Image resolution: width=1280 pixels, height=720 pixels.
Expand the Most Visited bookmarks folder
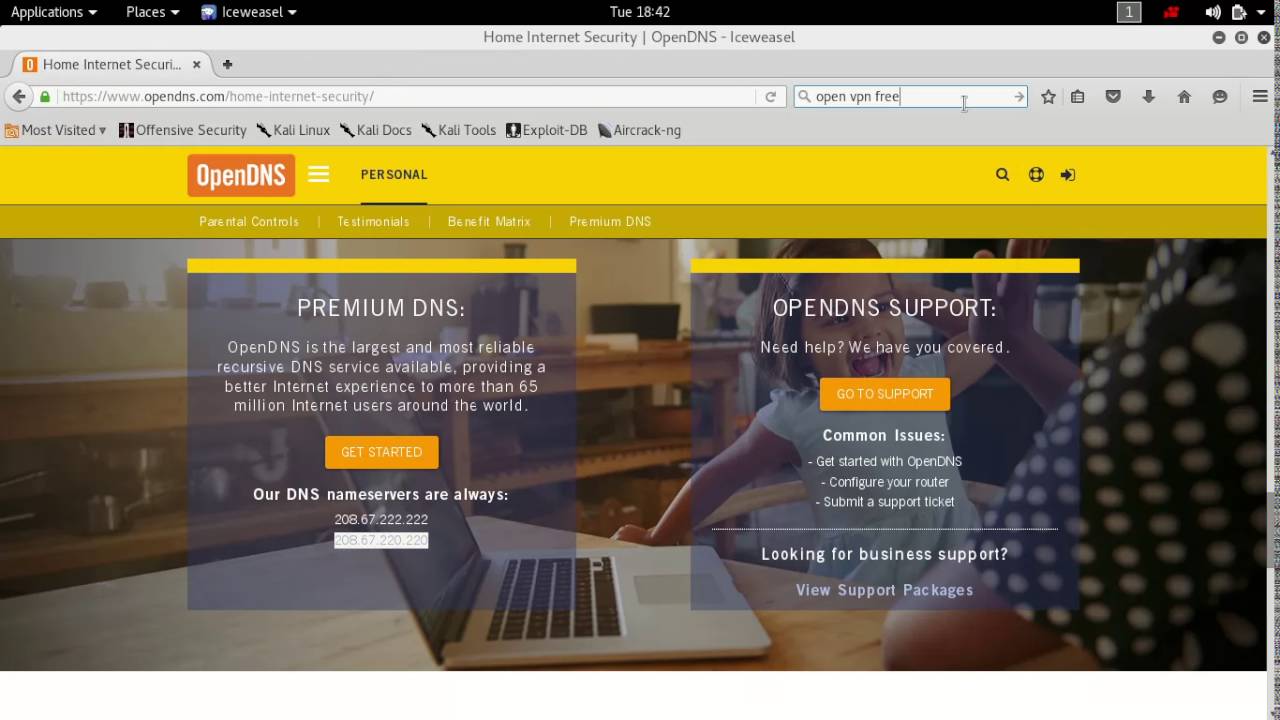click(x=56, y=130)
